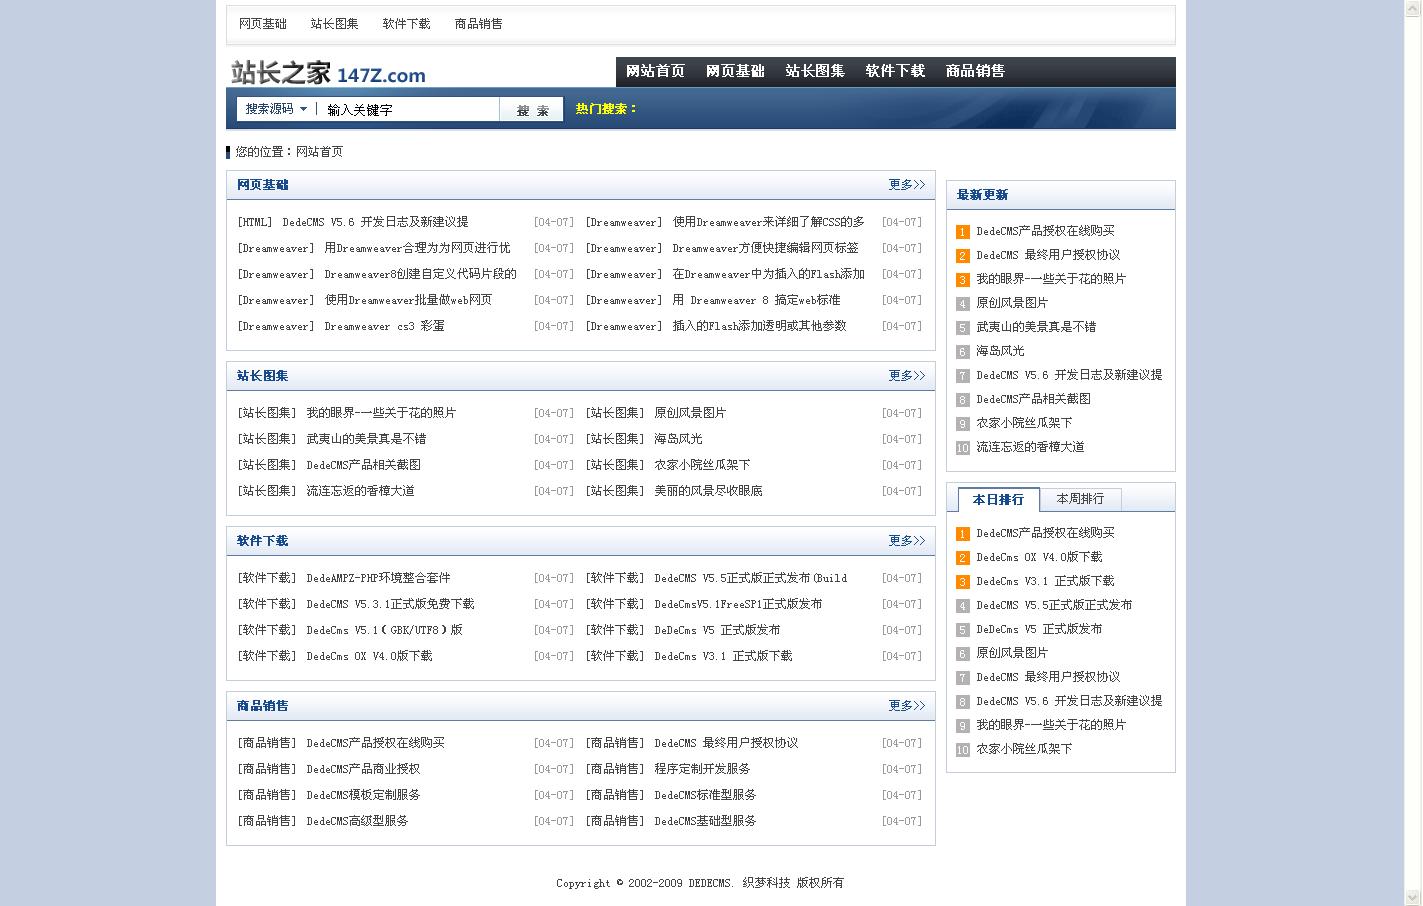
Task: Open 站长图集 in the dark navigation bar
Action: pos(815,71)
